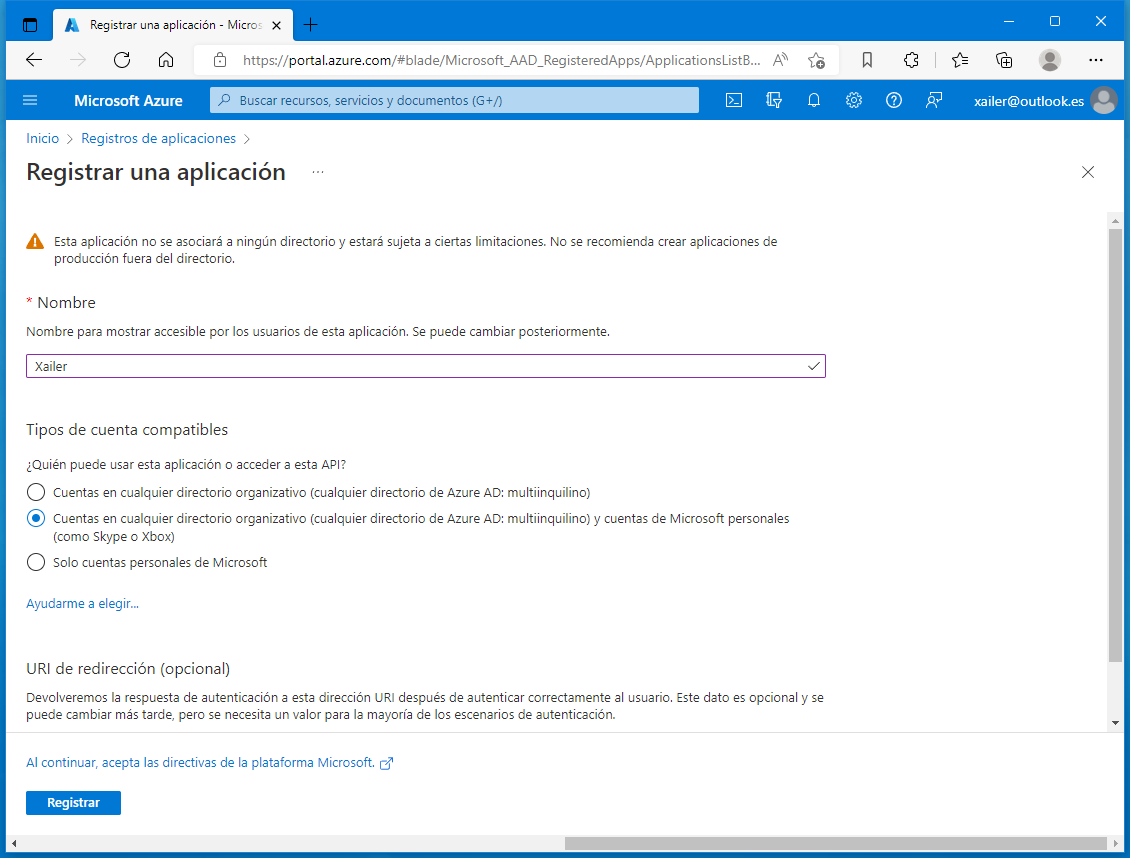The width and height of the screenshot is (1130, 858).
Task: Open Cloud Shell from the Azure header
Action: click(x=734, y=100)
